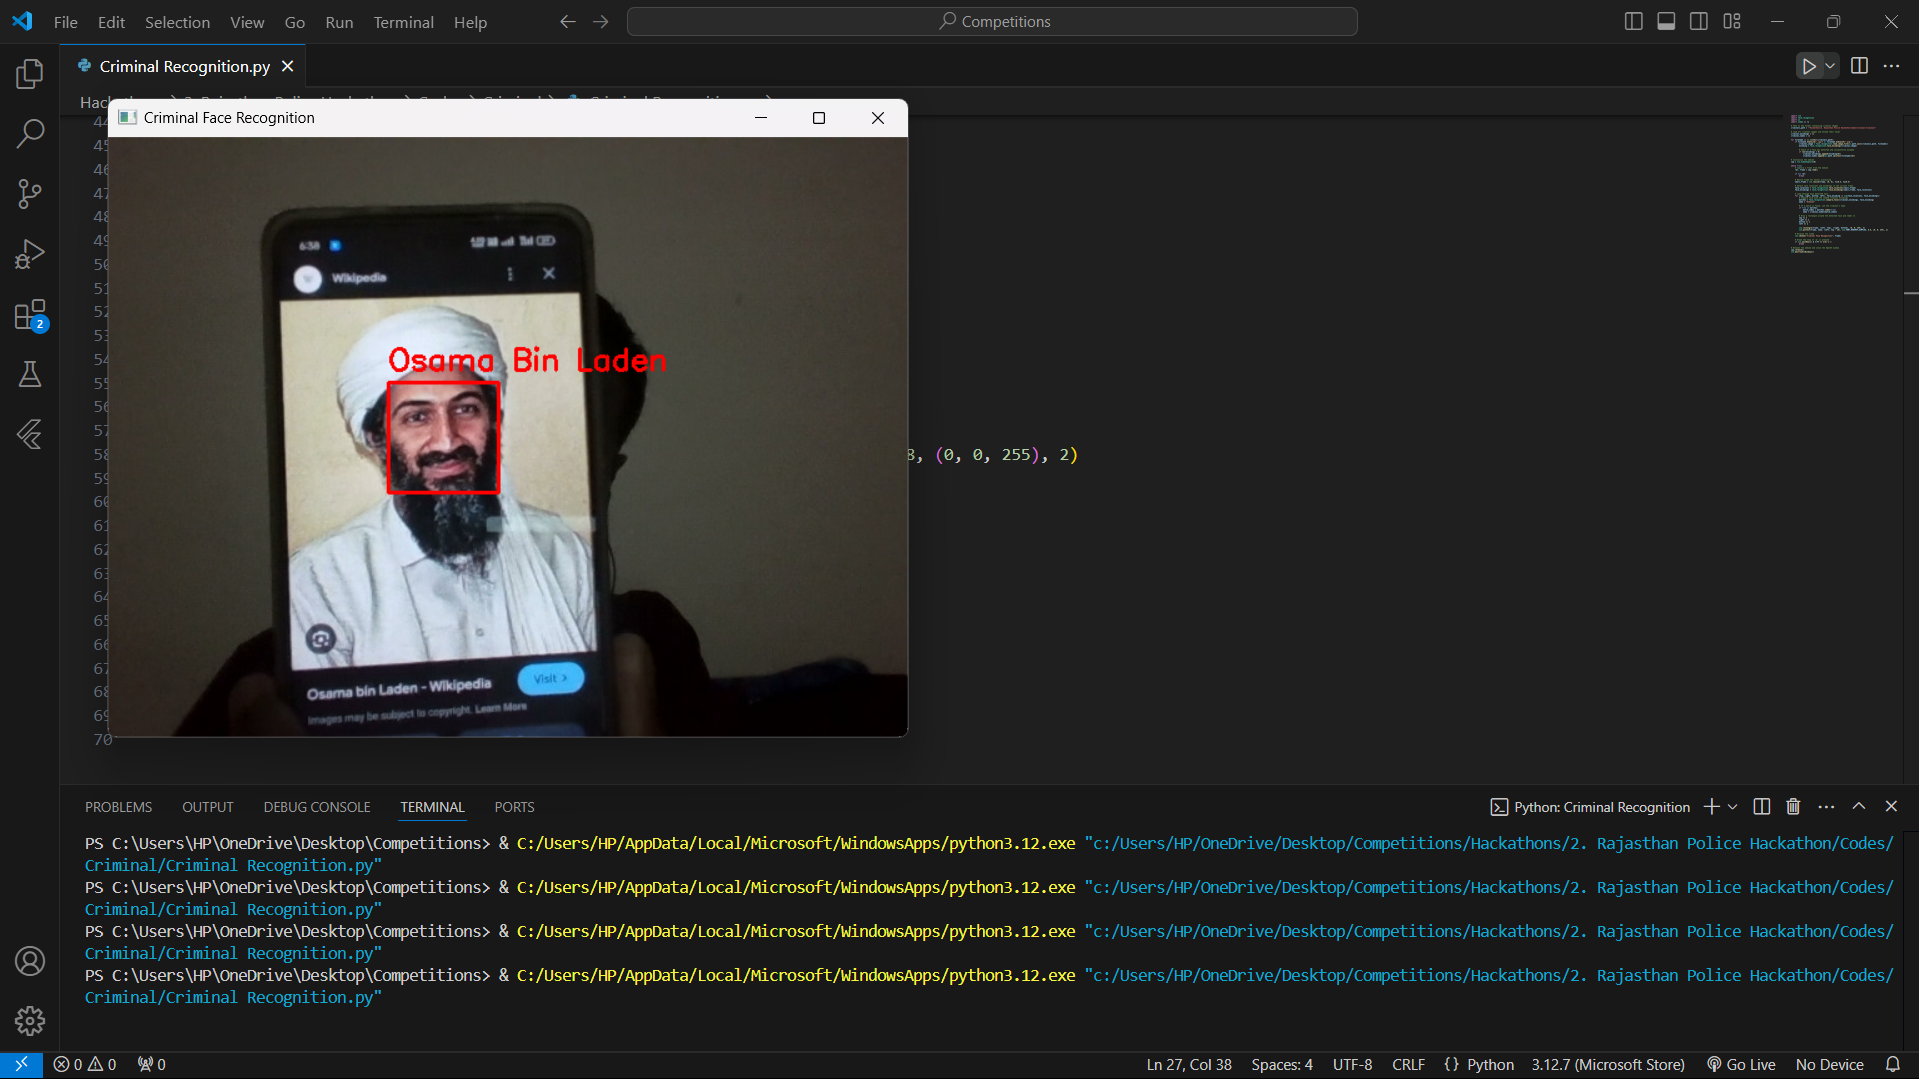The height and width of the screenshot is (1079, 1919).
Task: Open the Explorer view in activity bar
Action: (x=30, y=73)
